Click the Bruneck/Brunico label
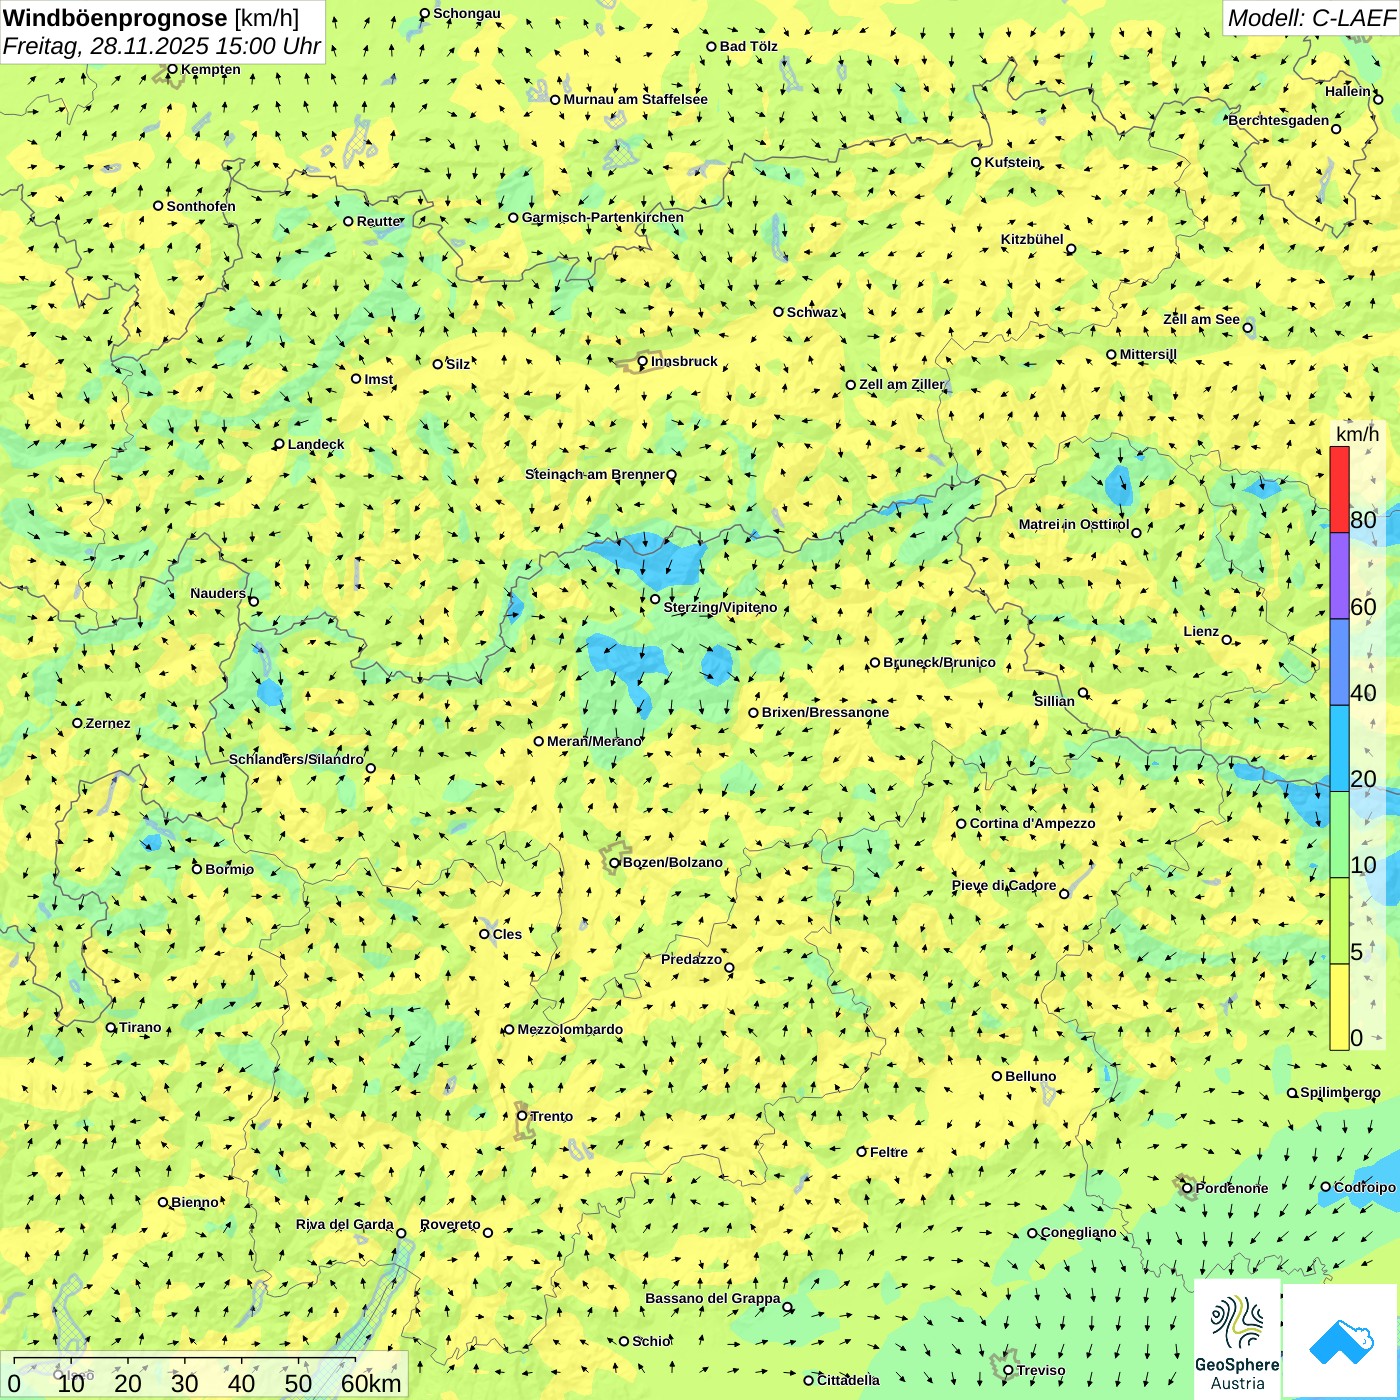The height and width of the screenshot is (1400, 1400). tap(939, 662)
